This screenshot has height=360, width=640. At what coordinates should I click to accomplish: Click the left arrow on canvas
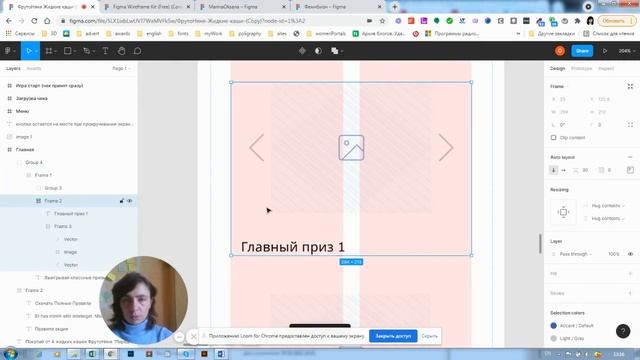coord(257,147)
